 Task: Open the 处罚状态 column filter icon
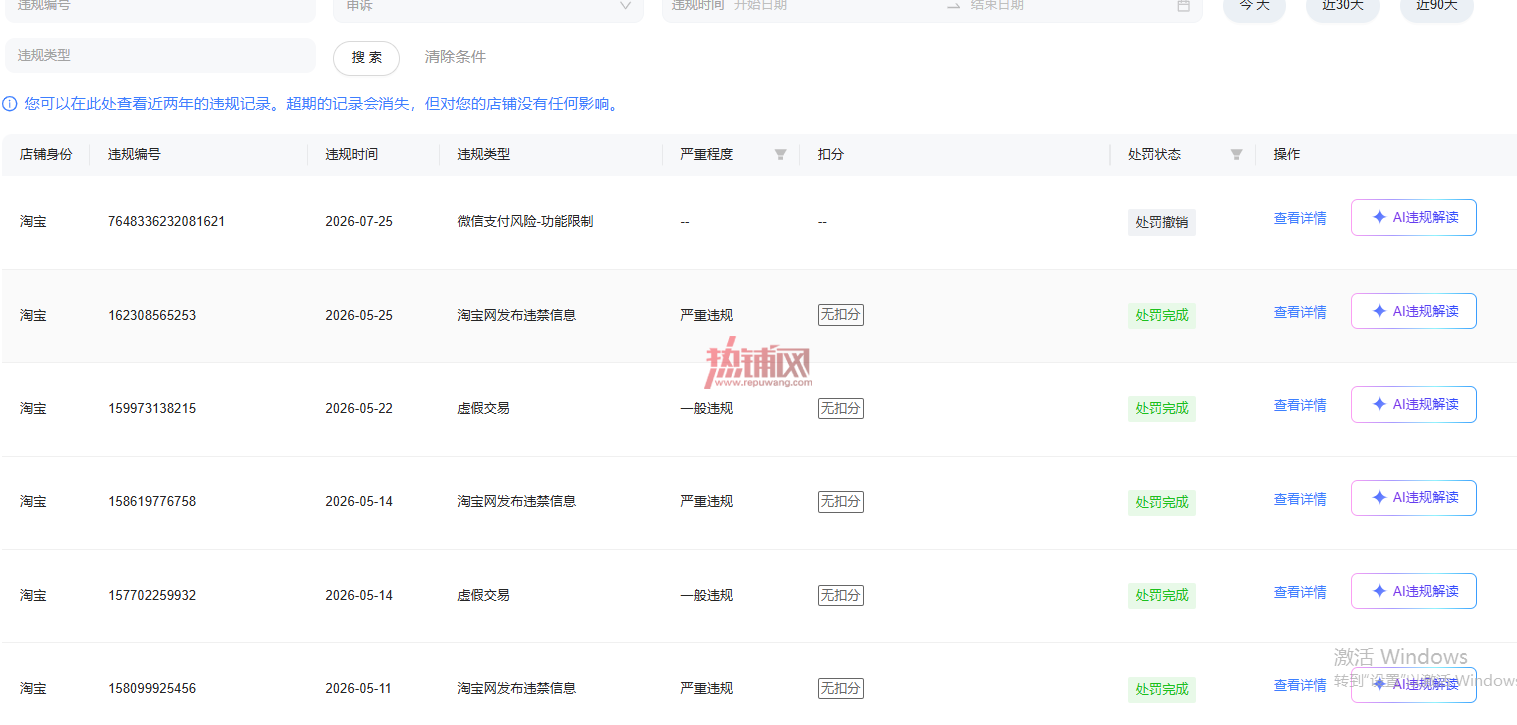1236,155
